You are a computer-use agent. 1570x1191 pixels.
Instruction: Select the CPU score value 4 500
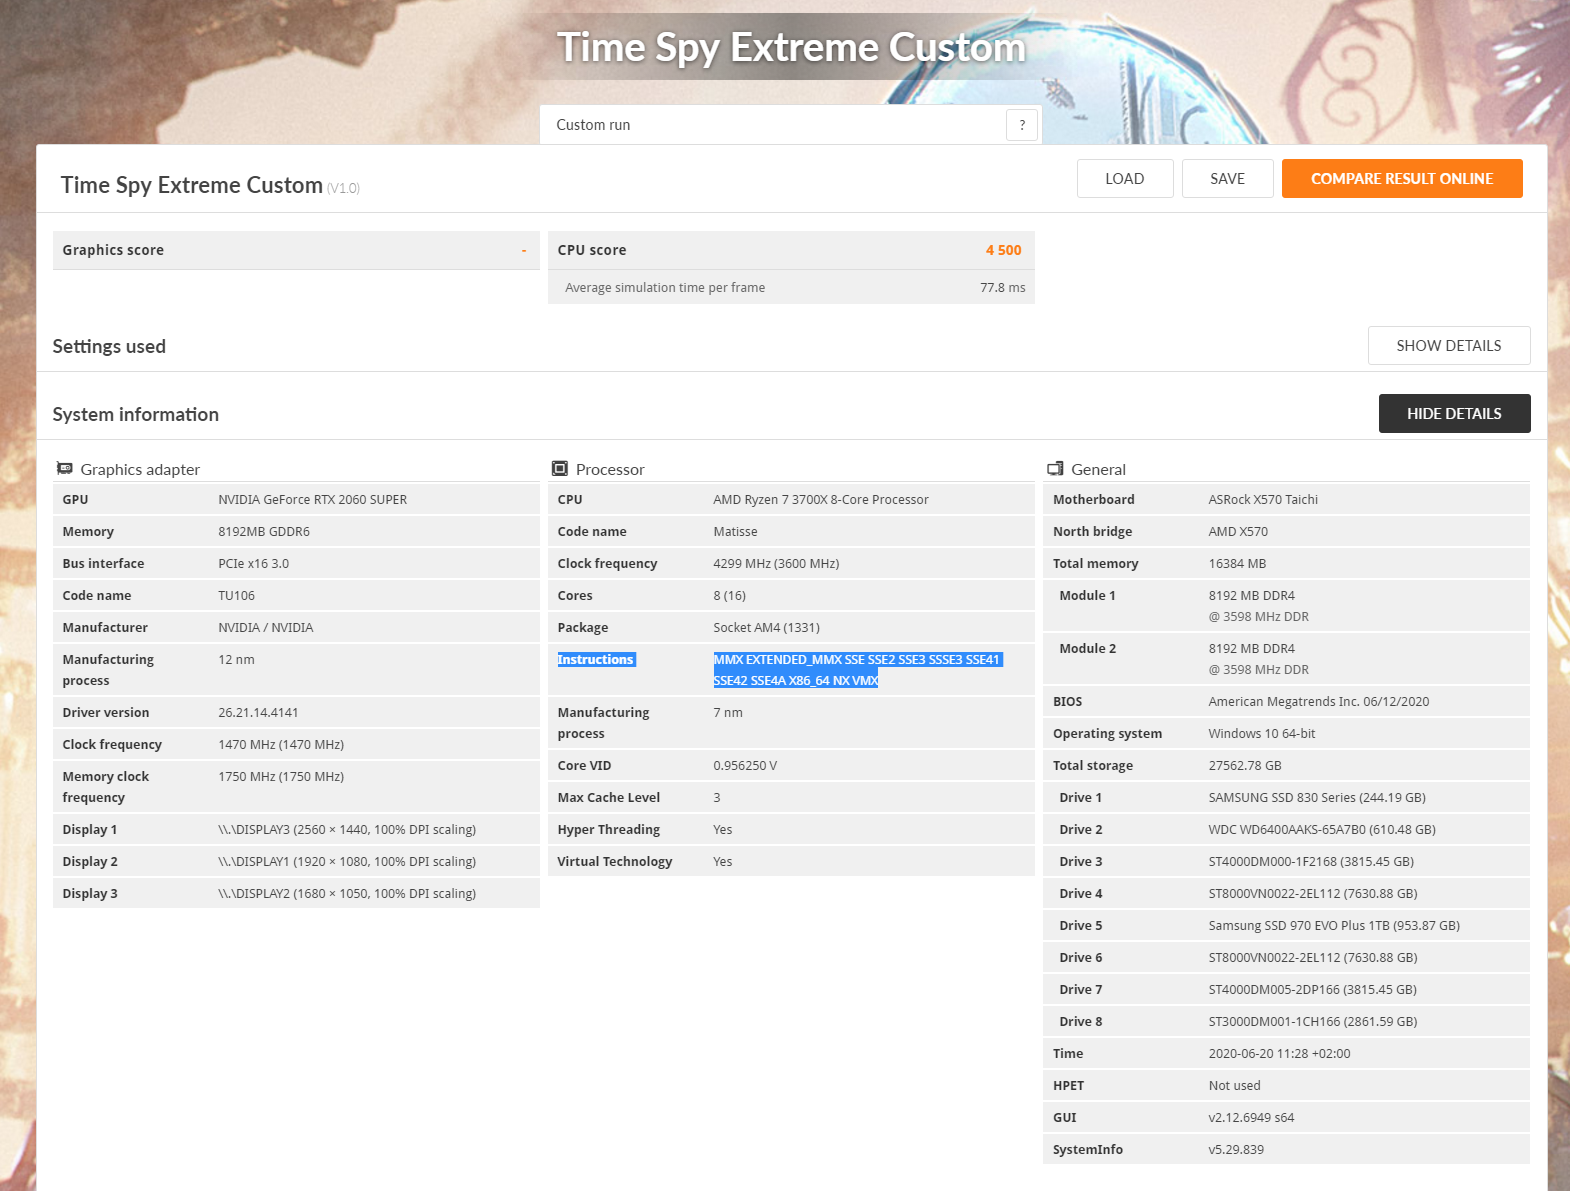(x=1003, y=250)
